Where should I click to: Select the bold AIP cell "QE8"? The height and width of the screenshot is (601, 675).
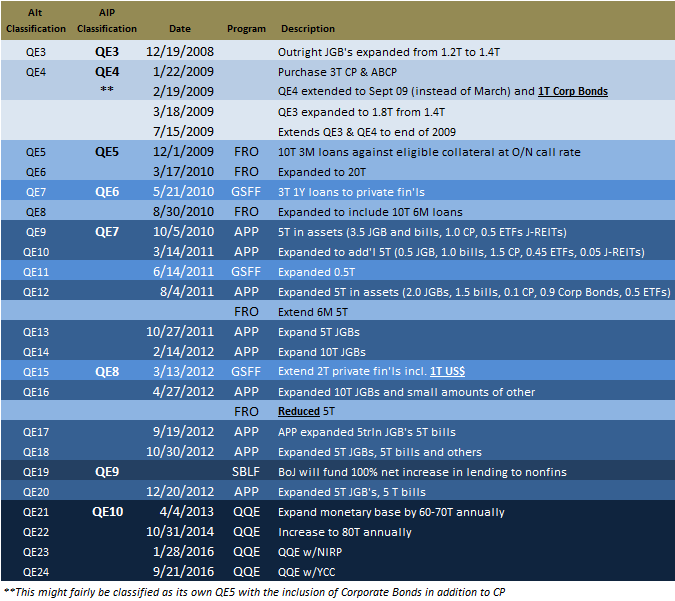click(x=107, y=372)
